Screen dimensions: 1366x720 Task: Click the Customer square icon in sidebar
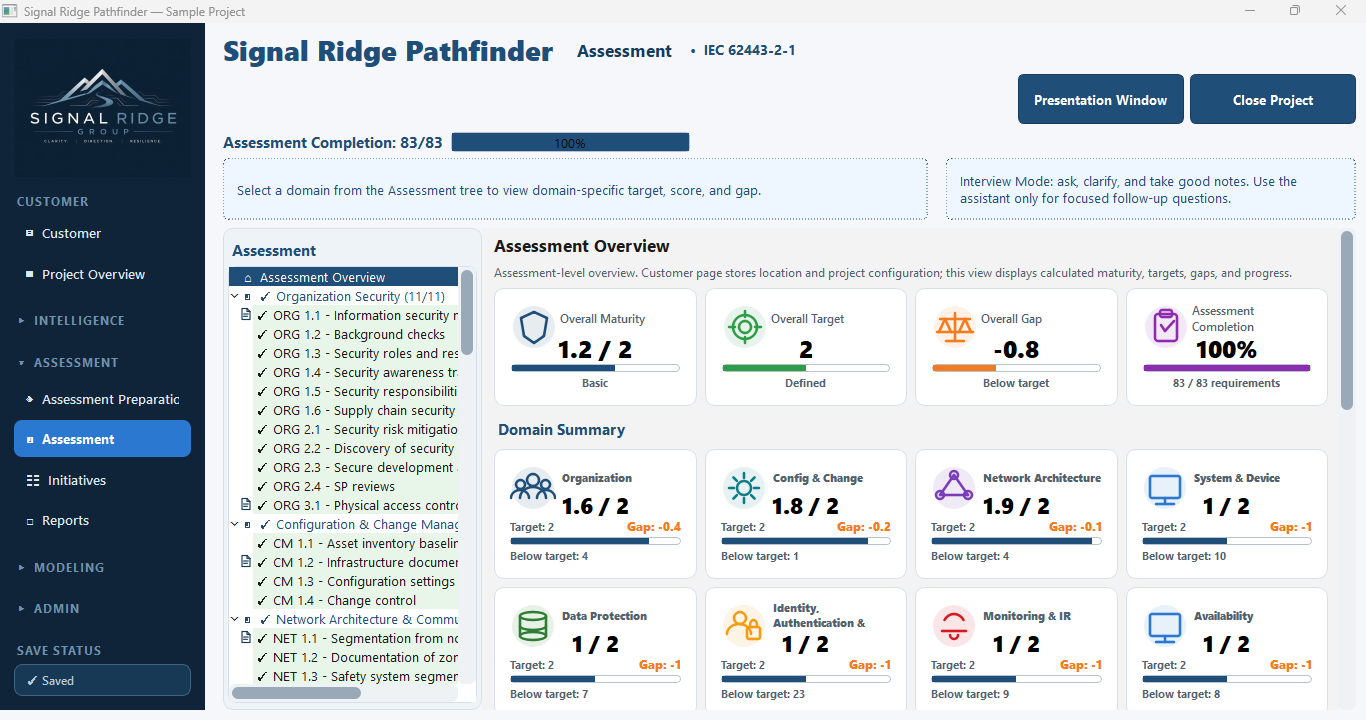[x=30, y=233]
